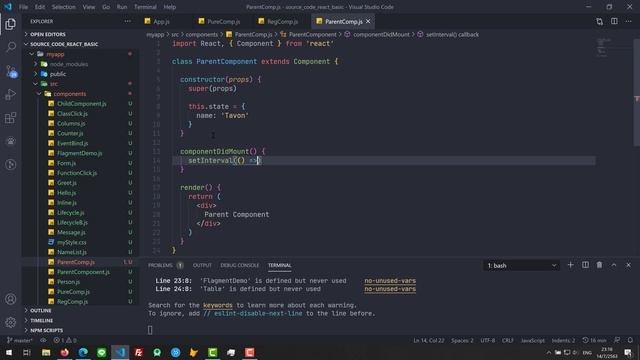Click the keywords link in terminal
Screen dimensions: 640x360
click(x=218, y=305)
